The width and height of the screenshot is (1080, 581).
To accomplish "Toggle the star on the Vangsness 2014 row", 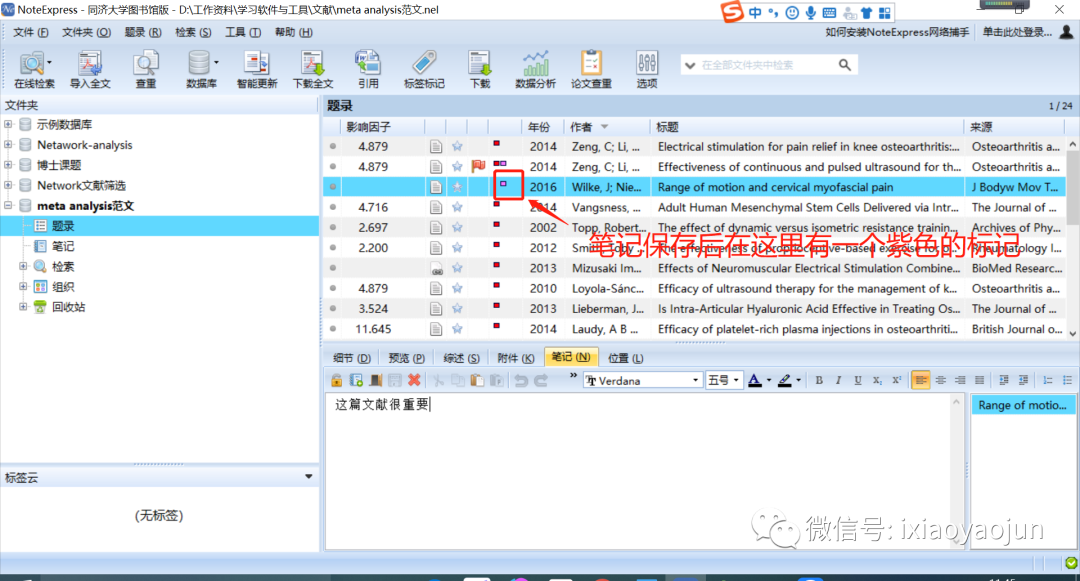I will tap(457, 207).
